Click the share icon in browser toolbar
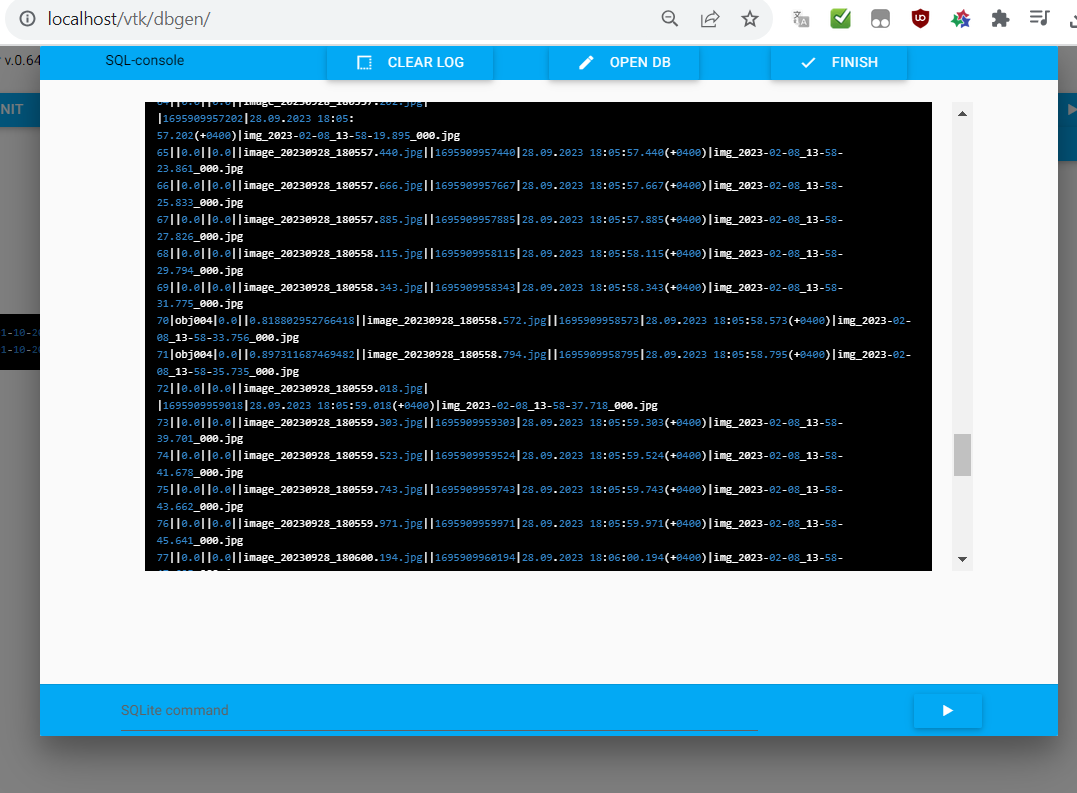This screenshot has width=1077, height=793. pos(710,18)
